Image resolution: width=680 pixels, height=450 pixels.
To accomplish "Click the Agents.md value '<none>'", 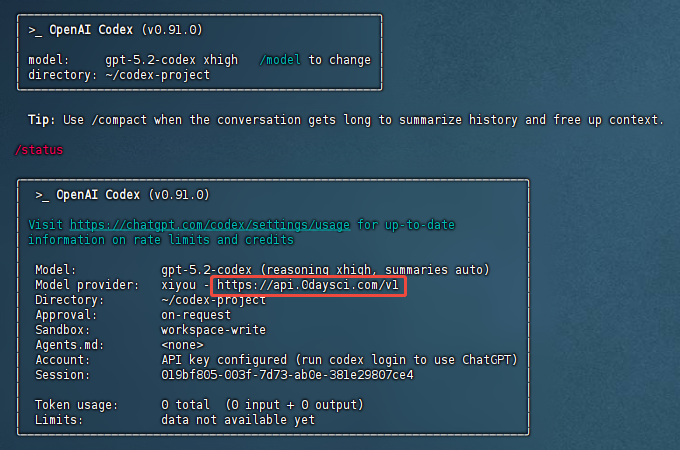I will pos(182,345).
